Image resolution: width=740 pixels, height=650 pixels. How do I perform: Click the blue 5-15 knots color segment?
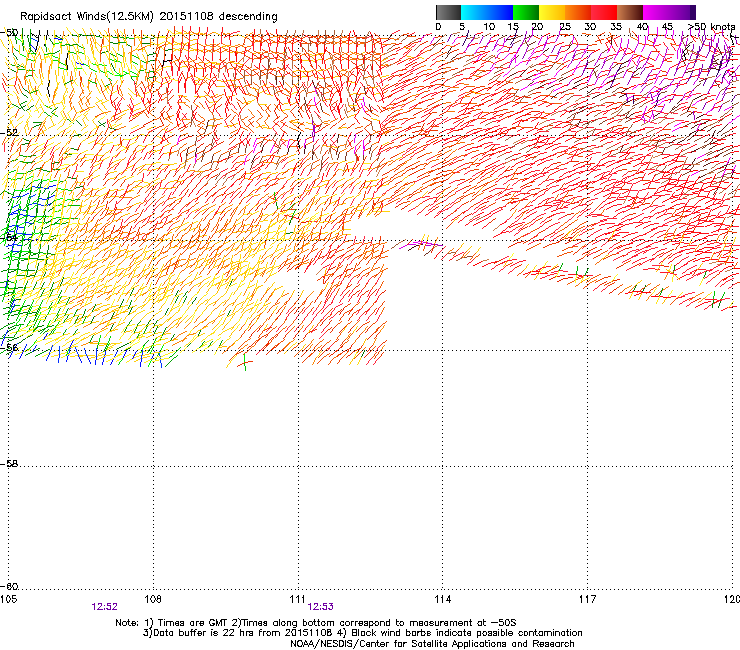tap(487, 12)
